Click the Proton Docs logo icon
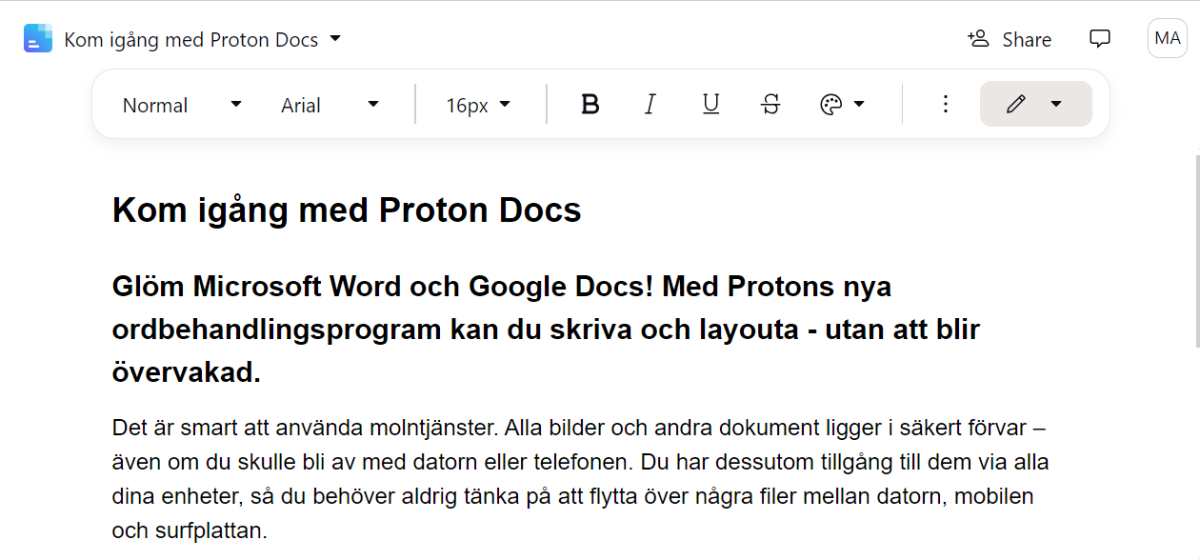This screenshot has height=560, width=1200. [38, 39]
